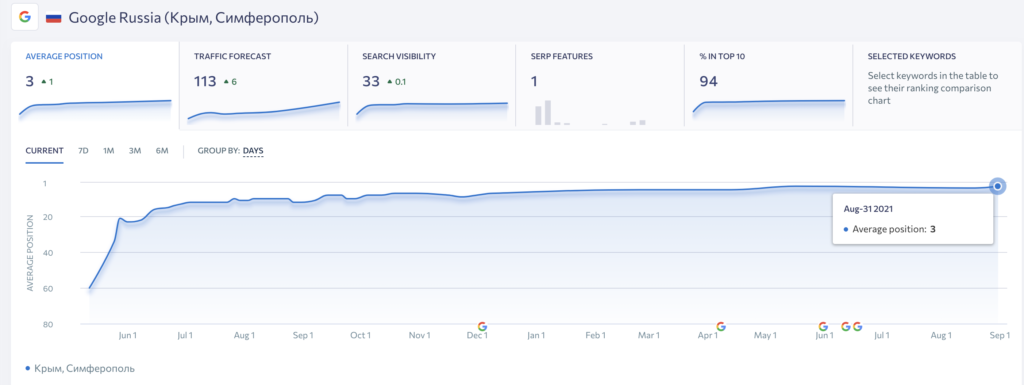Screen dimensions: 1024x385
Task: Click the 'Oct 1' x-axis label
Action: (360, 335)
